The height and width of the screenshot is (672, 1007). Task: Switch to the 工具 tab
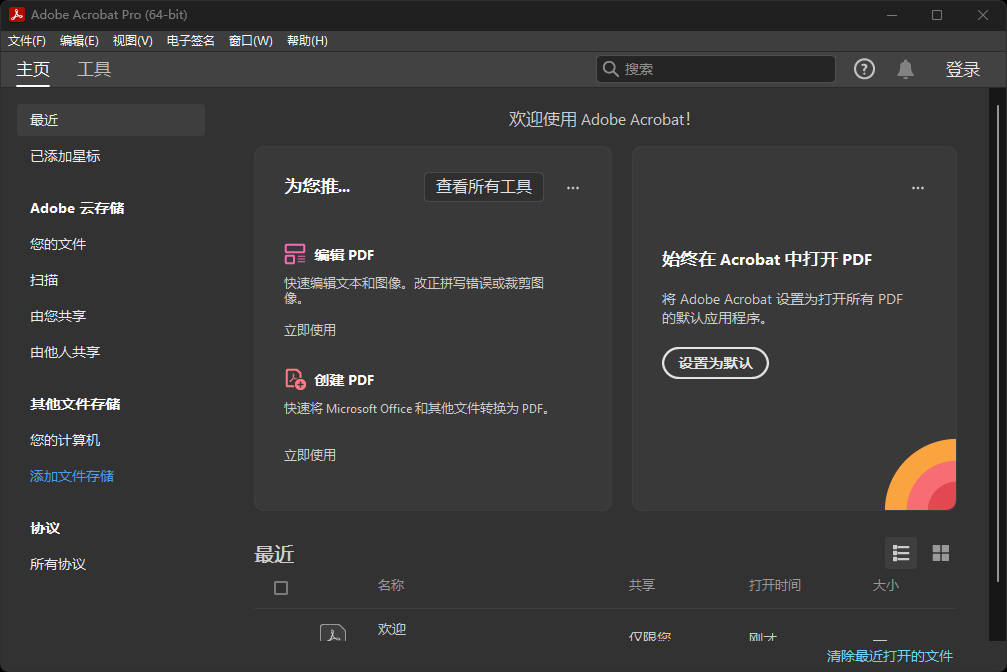pos(94,69)
